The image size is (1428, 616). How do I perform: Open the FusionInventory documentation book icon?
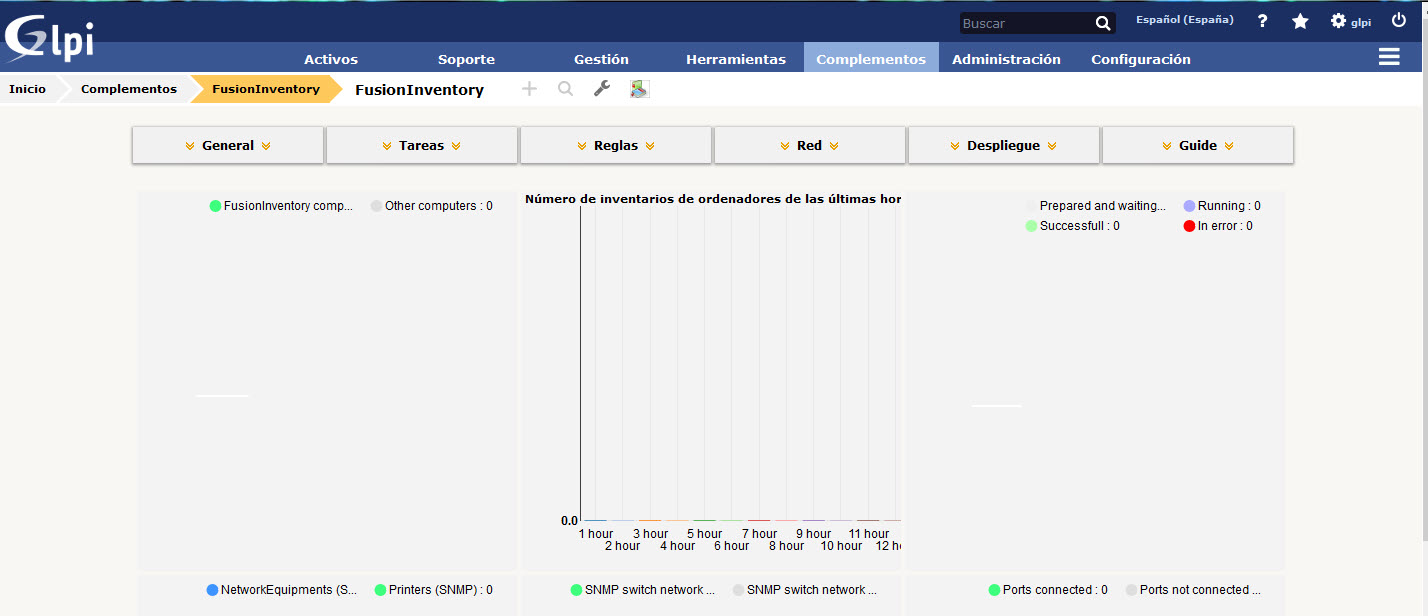pyautogui.click(x=640, y=88)
